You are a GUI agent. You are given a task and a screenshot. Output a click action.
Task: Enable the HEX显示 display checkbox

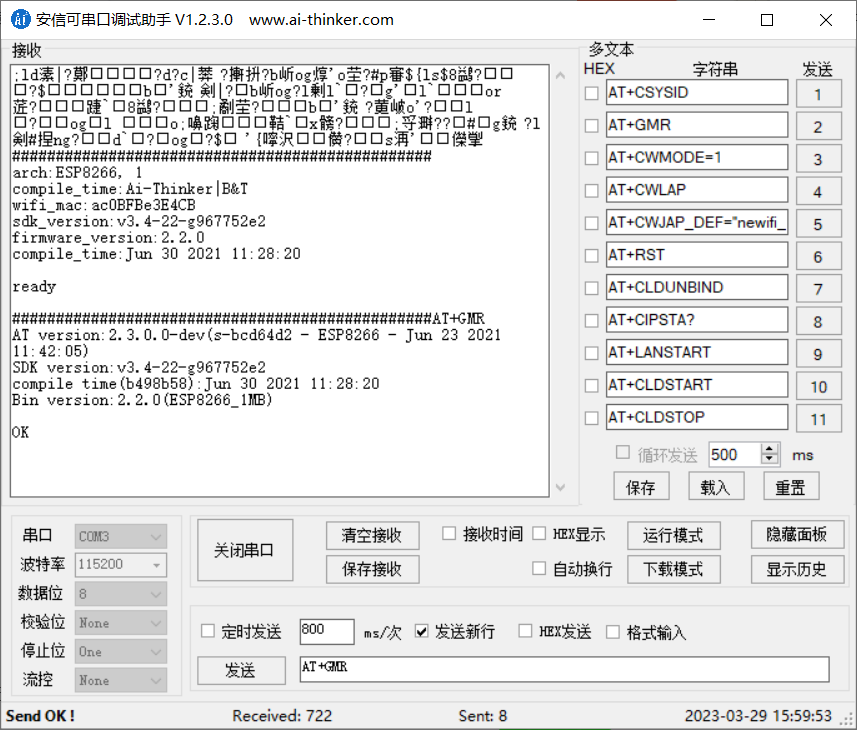click(538, 534)
